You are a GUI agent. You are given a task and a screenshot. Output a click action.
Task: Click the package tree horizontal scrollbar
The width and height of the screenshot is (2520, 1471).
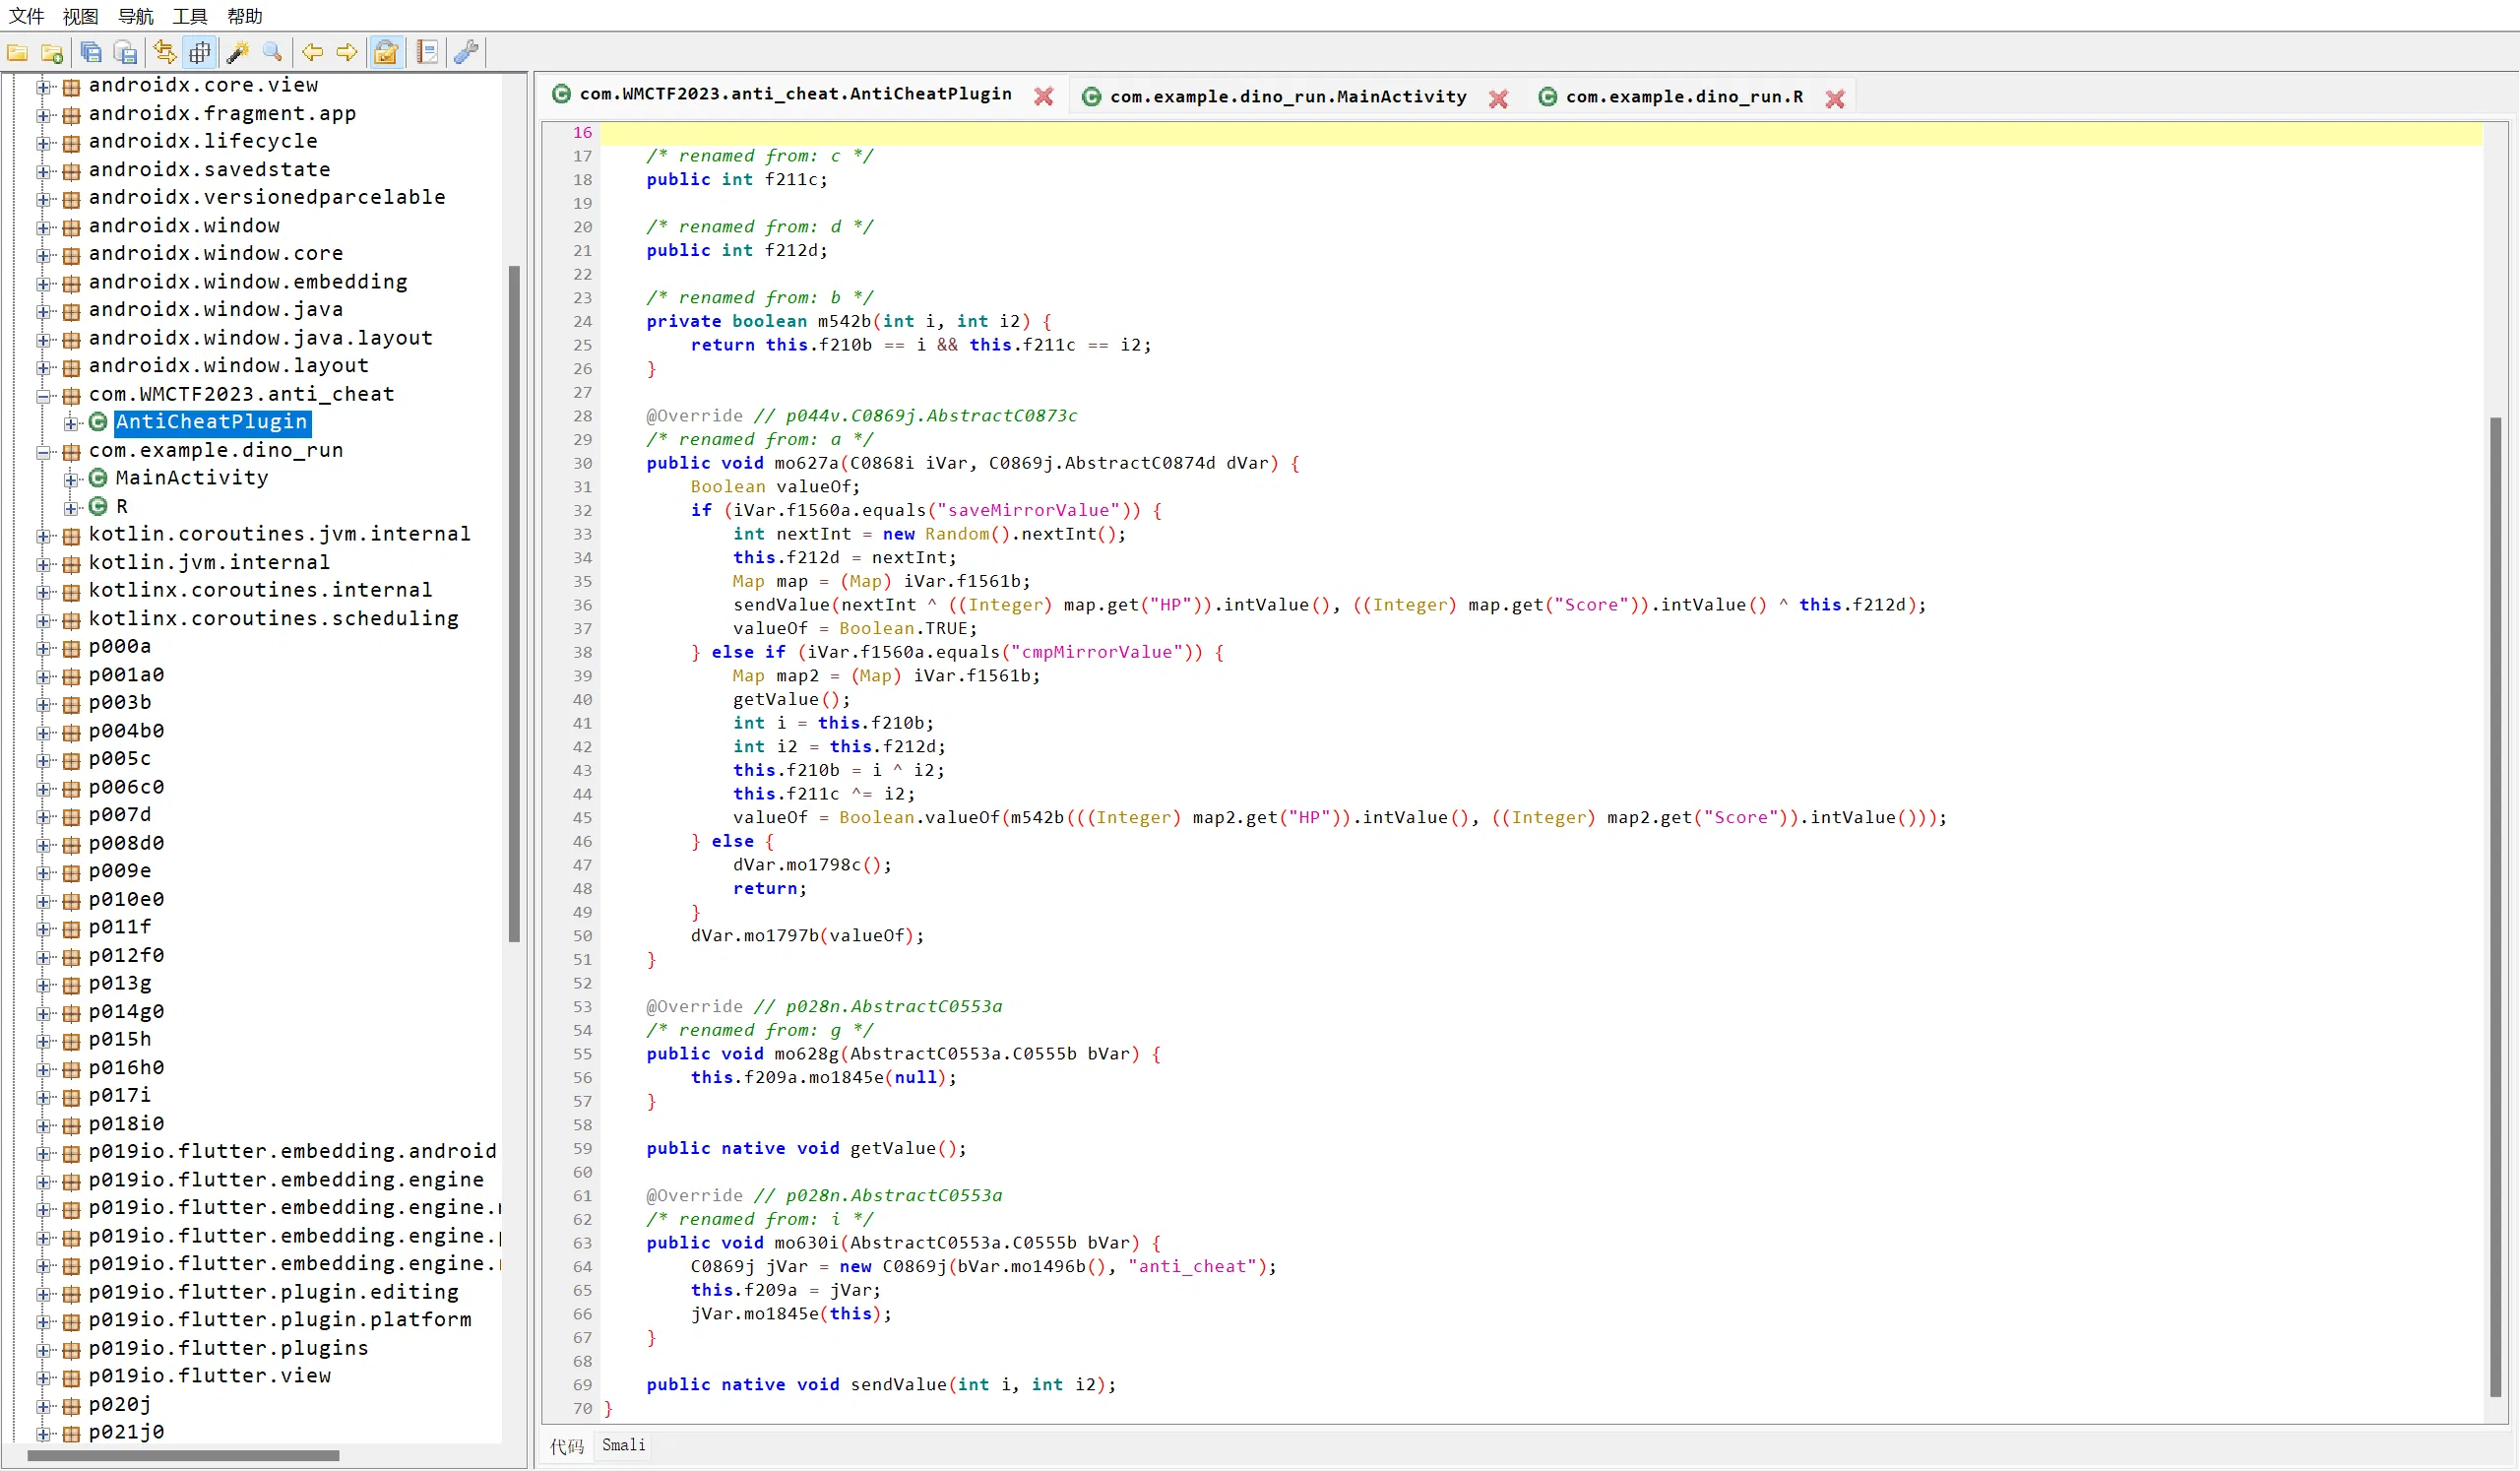(184, 1456)
